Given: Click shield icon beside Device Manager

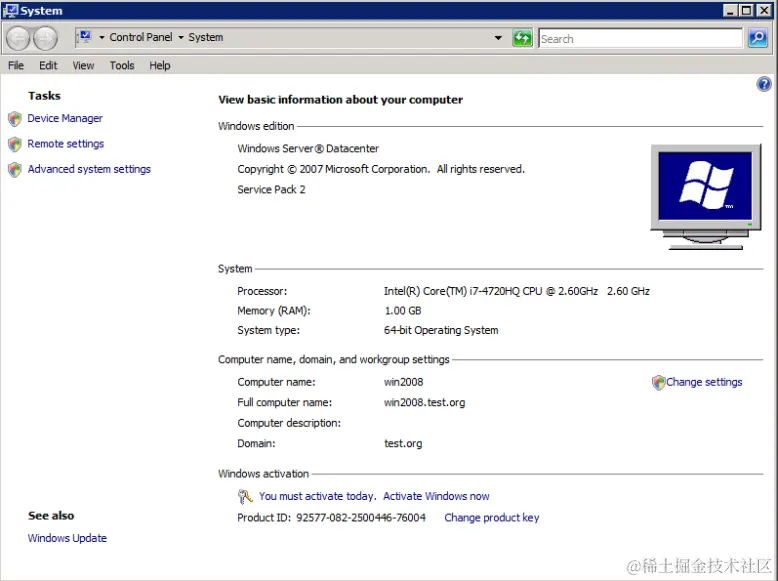Looking at the screenshot, I should point(15,119).
